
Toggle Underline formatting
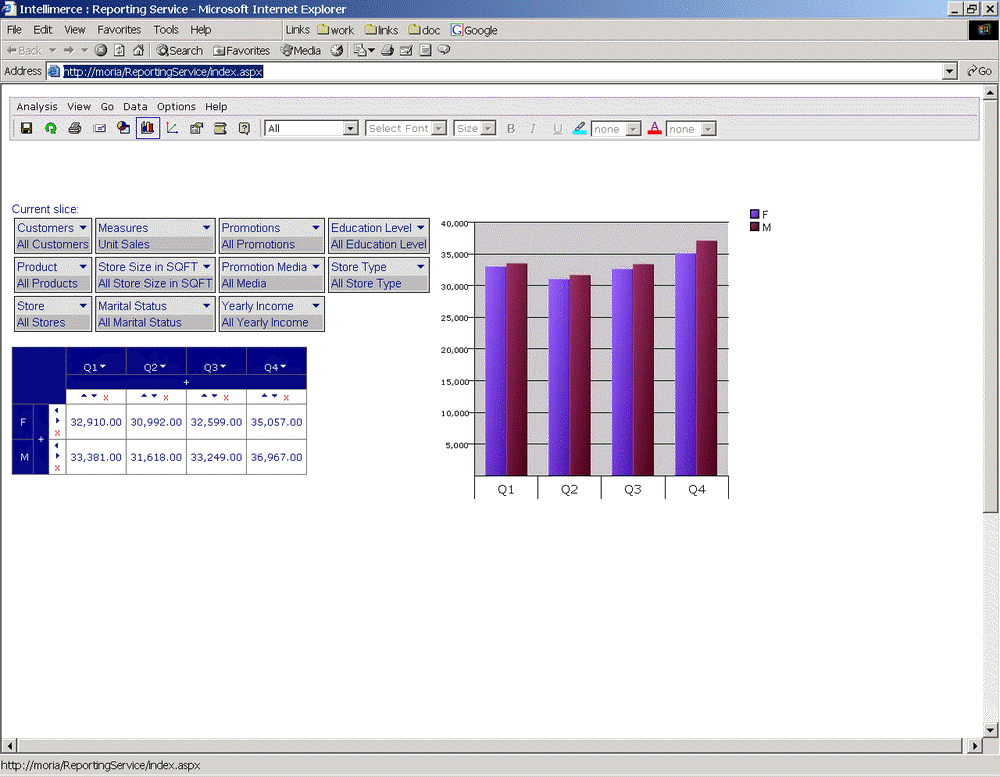558,128
